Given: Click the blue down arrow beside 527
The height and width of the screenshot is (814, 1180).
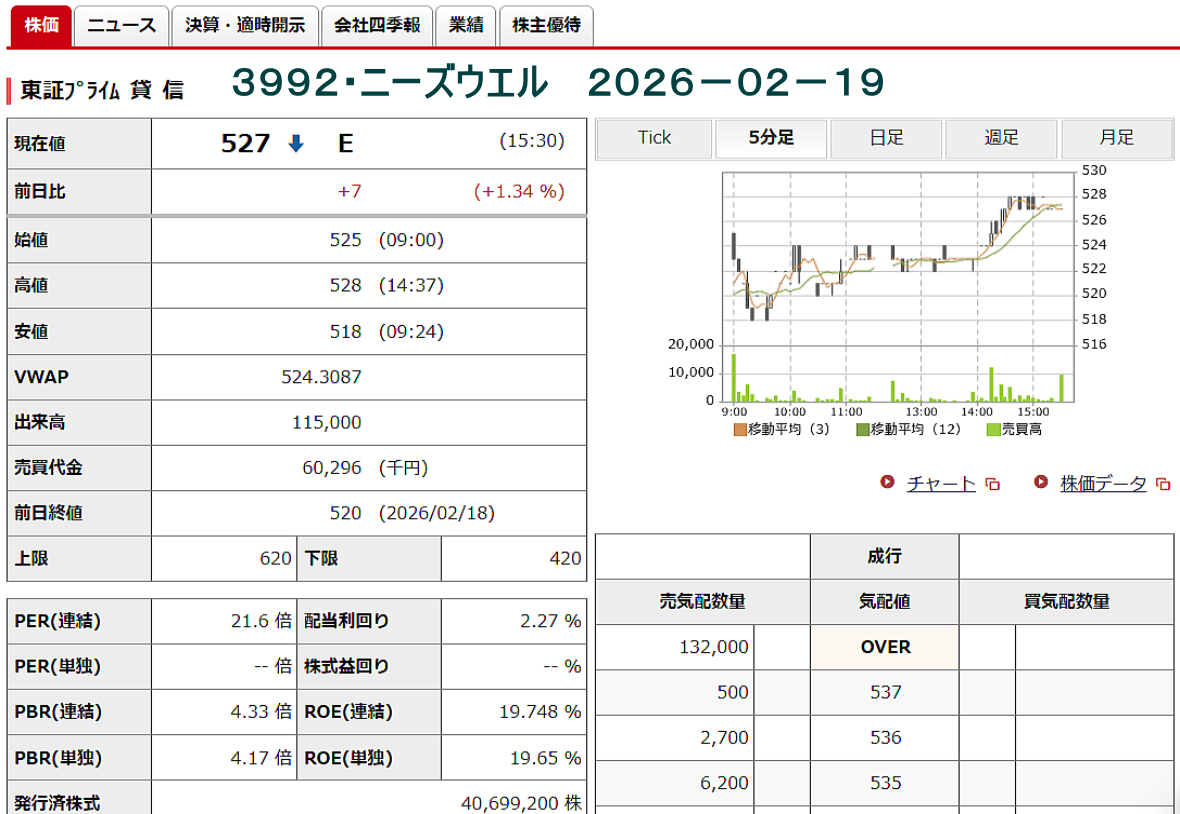Looking at the screenshot, I should [295, 144].
